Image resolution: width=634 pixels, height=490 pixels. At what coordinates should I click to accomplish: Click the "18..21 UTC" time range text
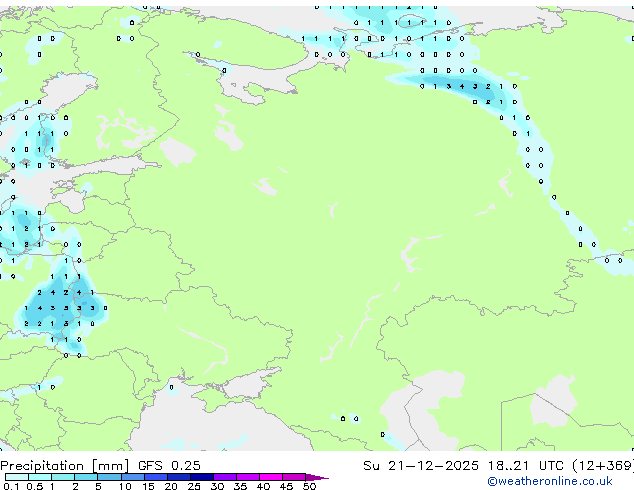point(525,466)
